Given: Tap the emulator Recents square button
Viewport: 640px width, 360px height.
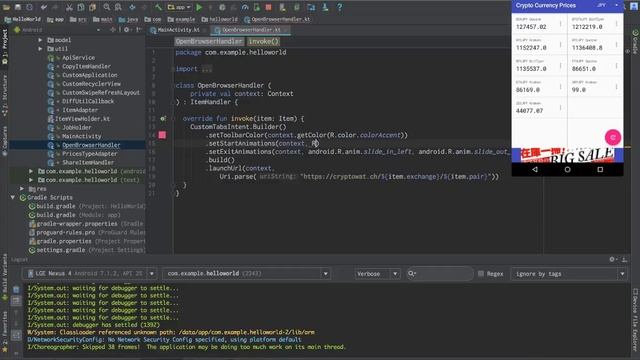Looking at the screenshot, I should [x=600, y=169].
